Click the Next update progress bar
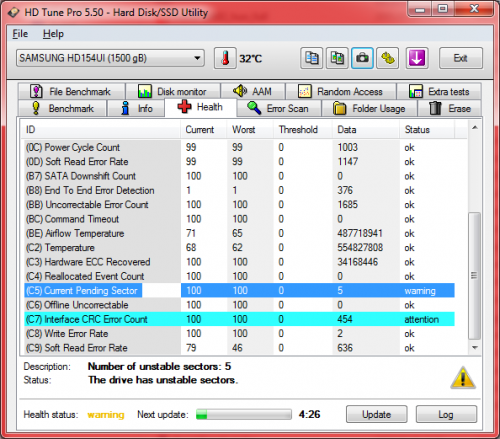Image resolution: width=500 pixels, height=439 pixels. (x=244, y=414)
